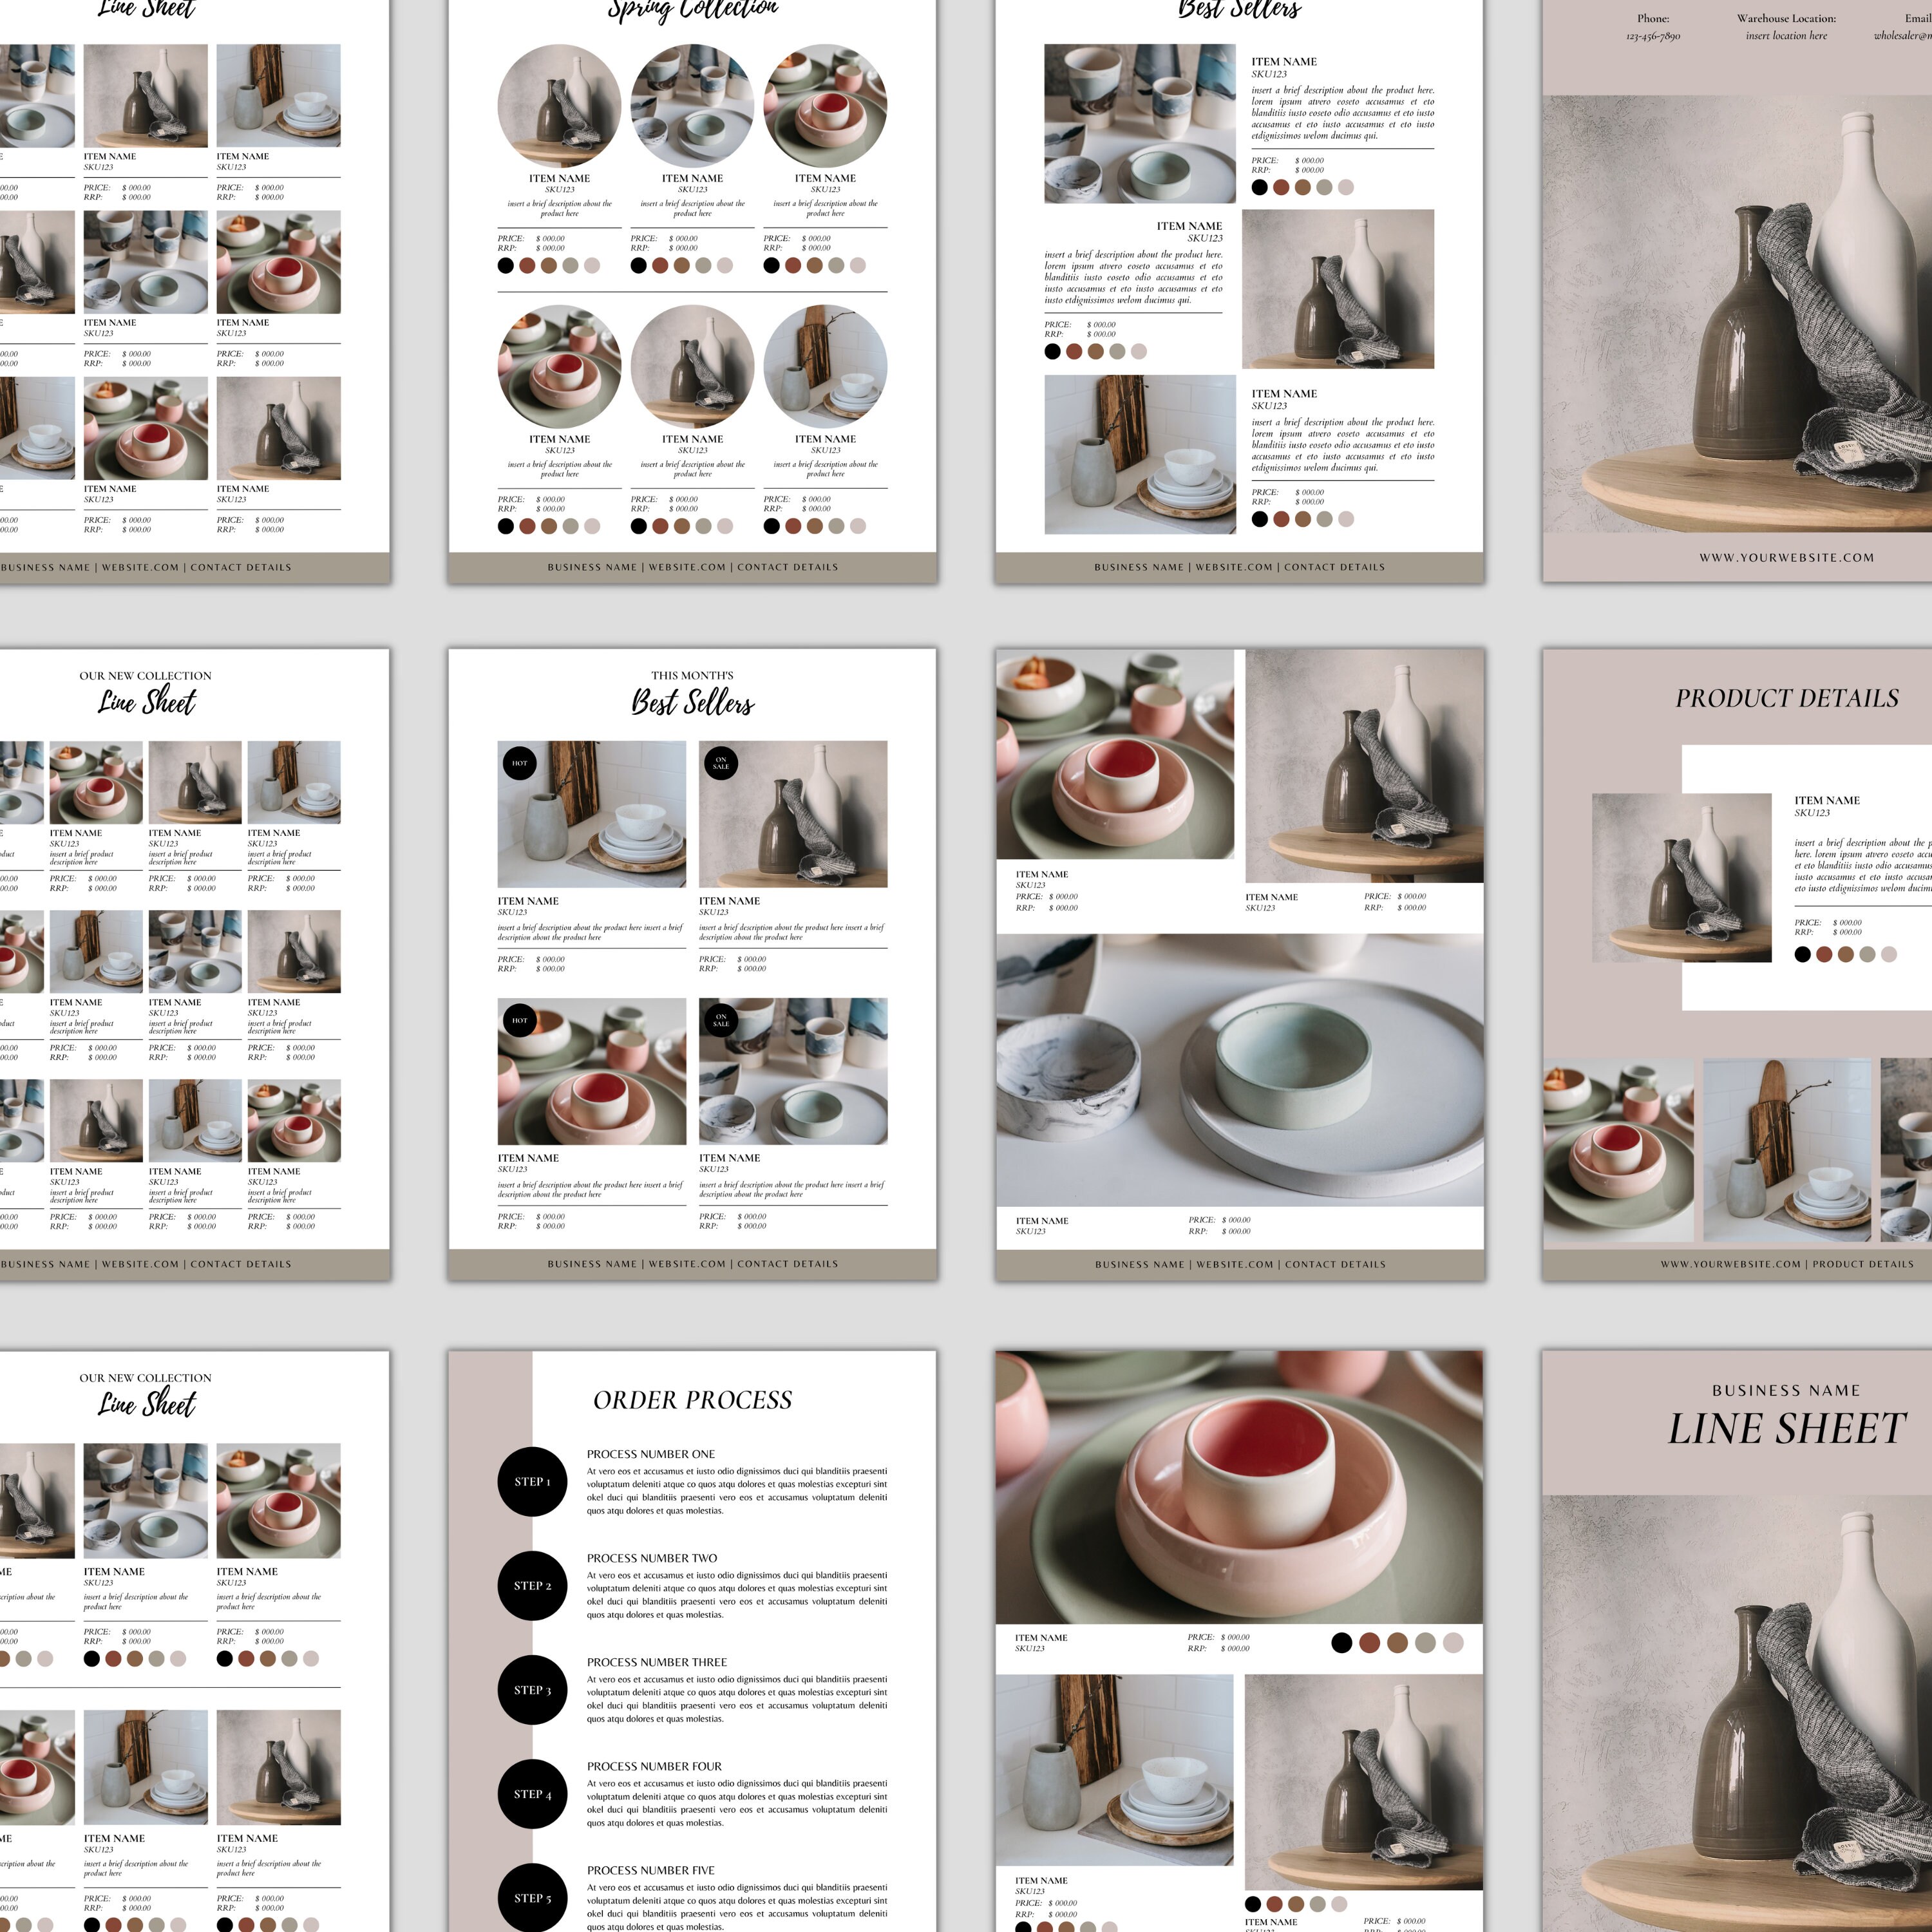Select the circular white bowls with cutting board photo
The image size is (1932, 1932).
[825, 366]
